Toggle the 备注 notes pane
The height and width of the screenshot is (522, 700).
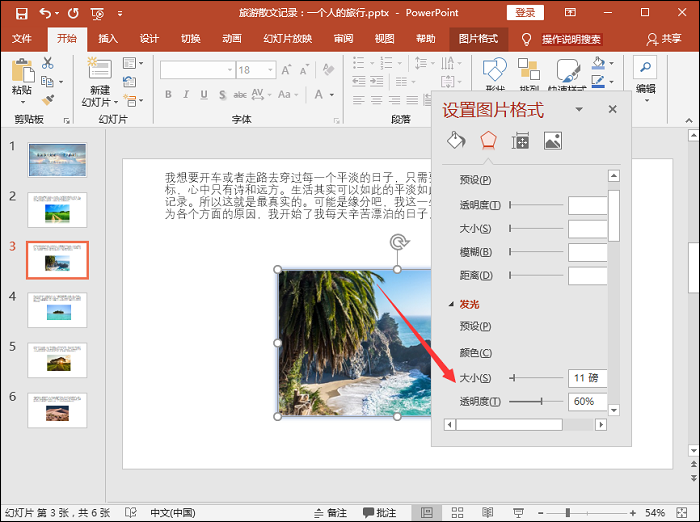click(328, 512)
